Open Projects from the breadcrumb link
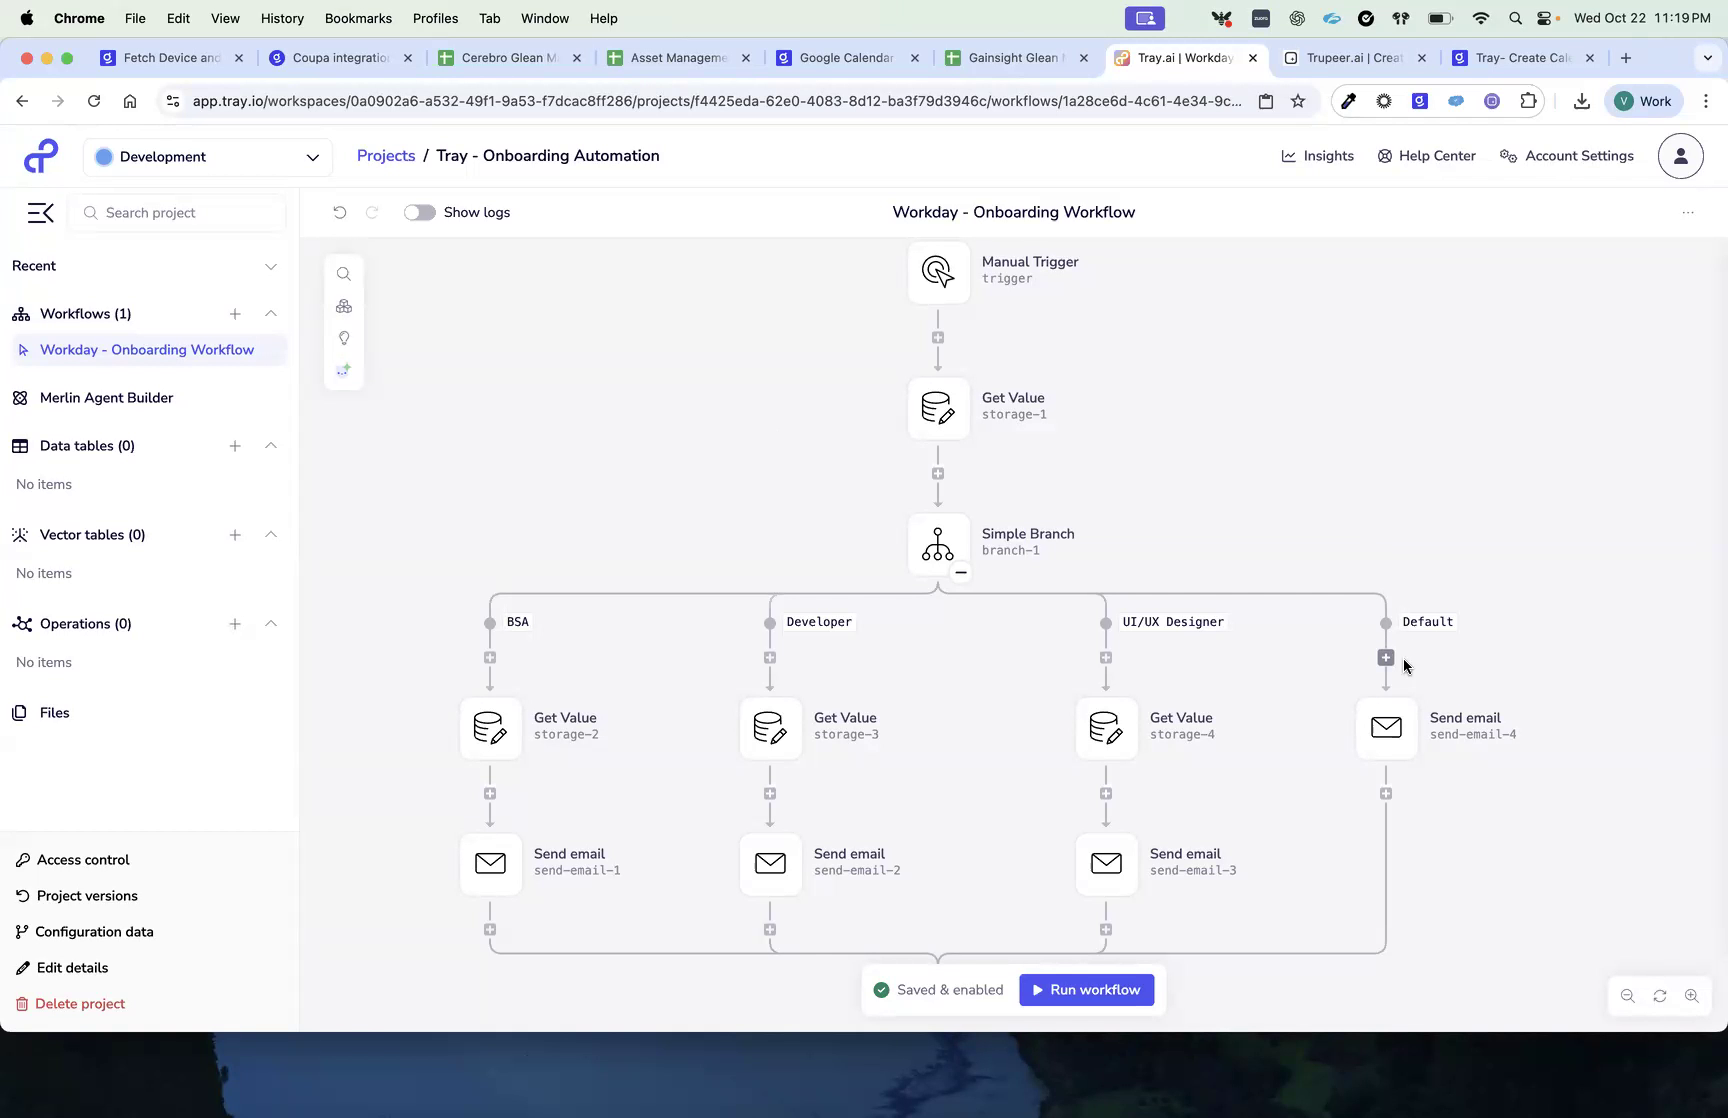 [x=385, y=155]
